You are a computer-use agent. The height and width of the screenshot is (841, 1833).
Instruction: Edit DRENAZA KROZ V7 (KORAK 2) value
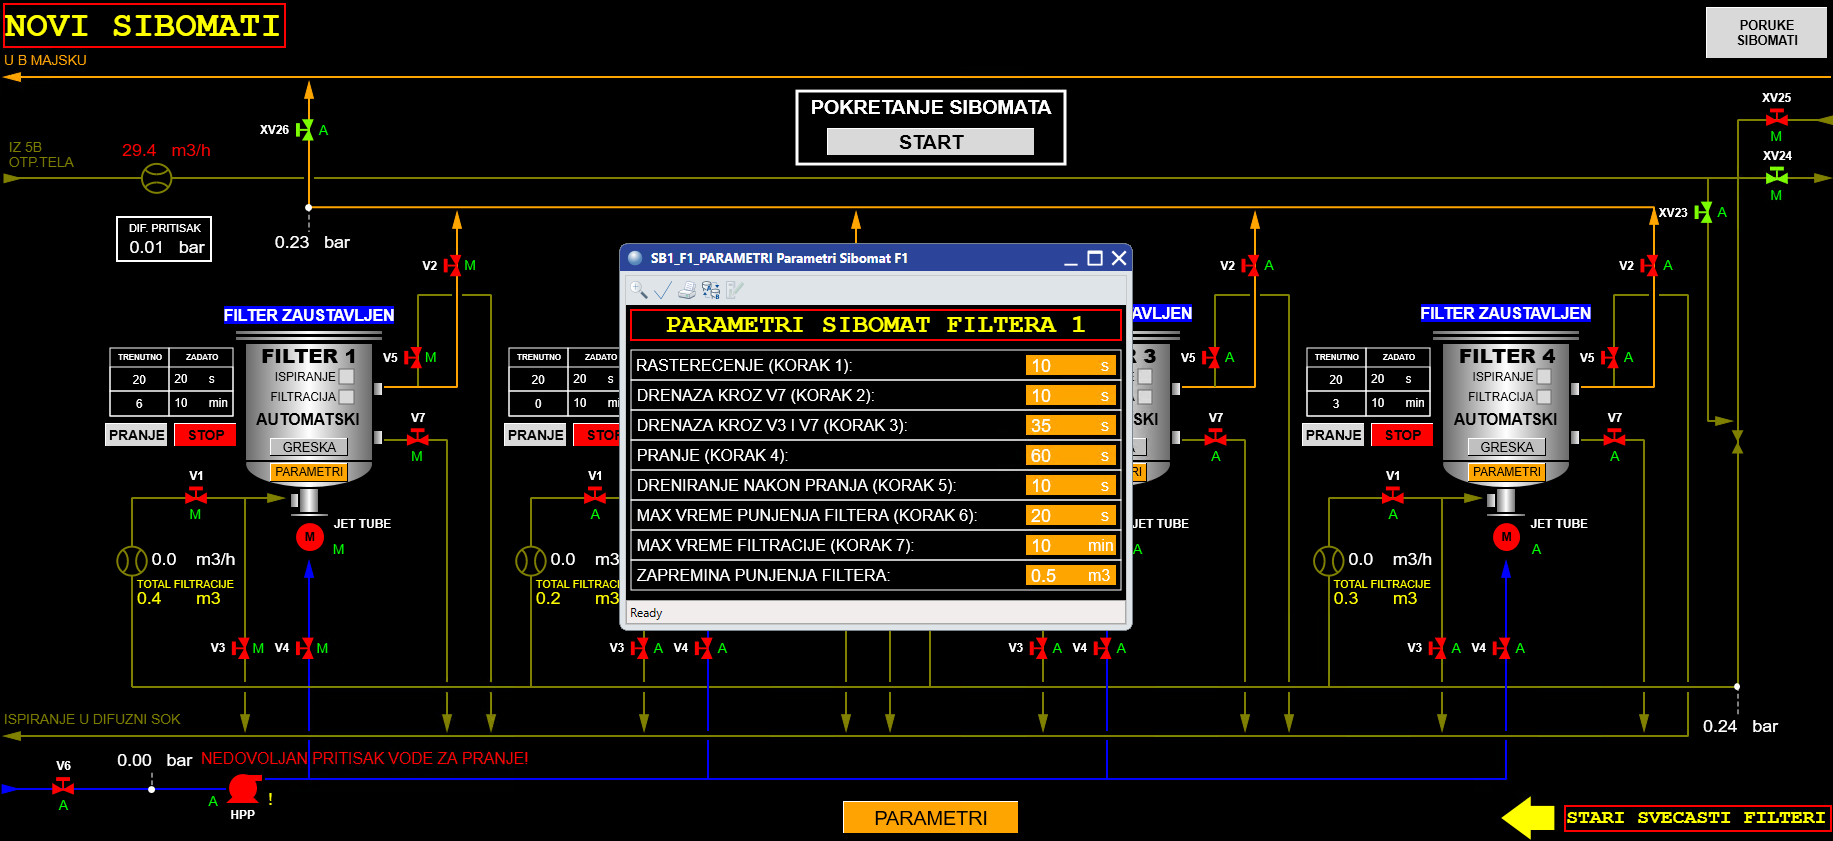click(x=1071, y=396)
